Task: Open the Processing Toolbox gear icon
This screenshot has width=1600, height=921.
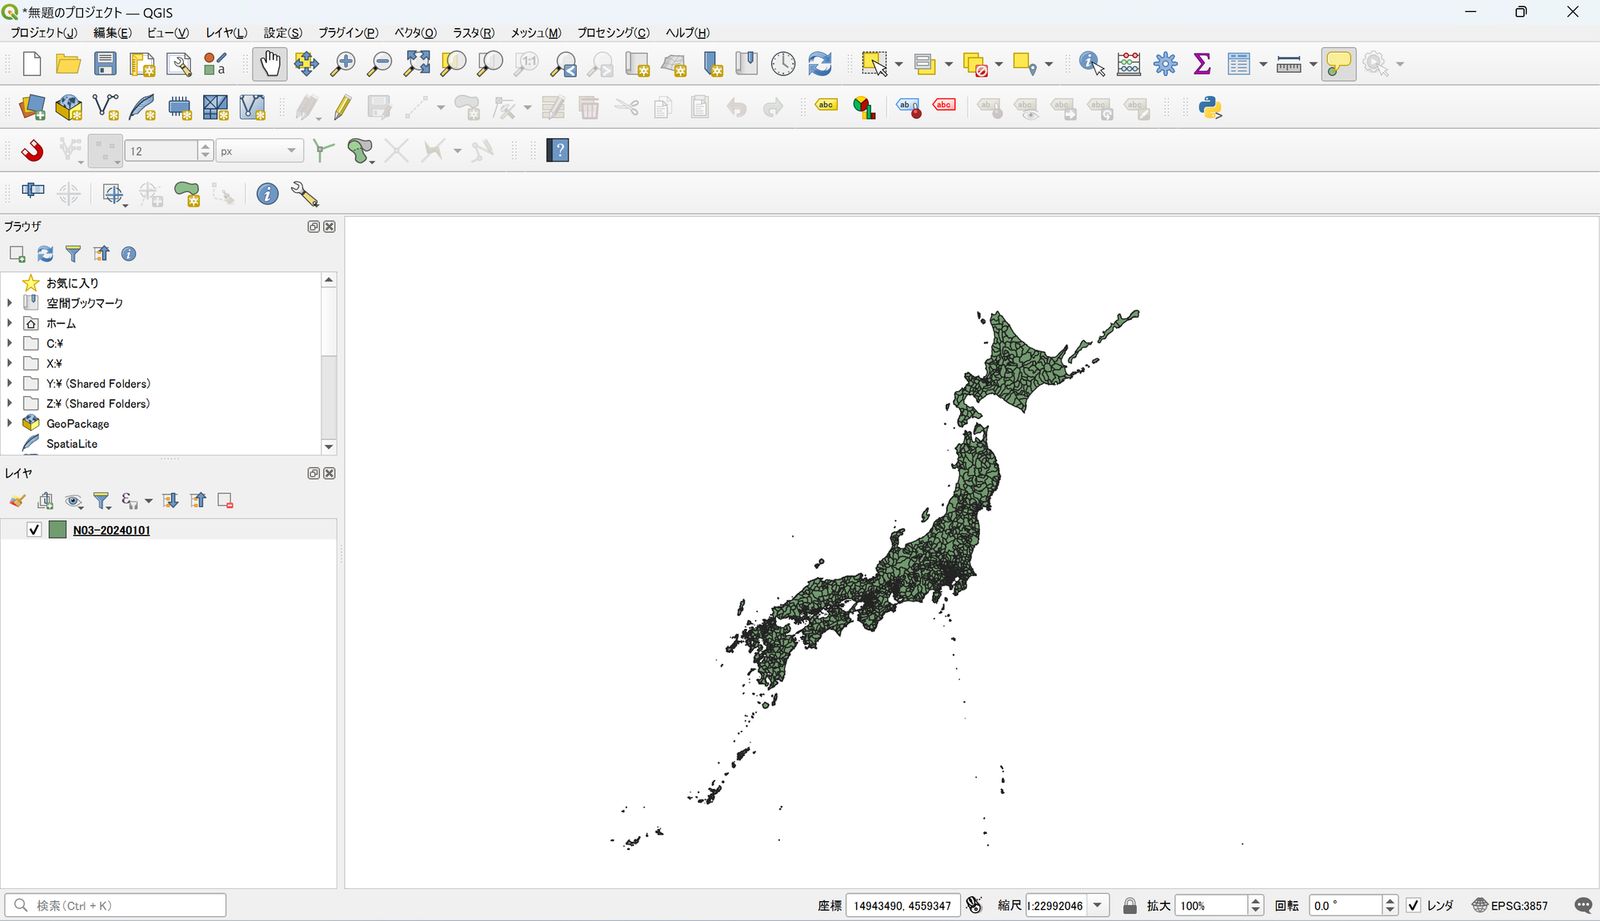Action: 1165,64
